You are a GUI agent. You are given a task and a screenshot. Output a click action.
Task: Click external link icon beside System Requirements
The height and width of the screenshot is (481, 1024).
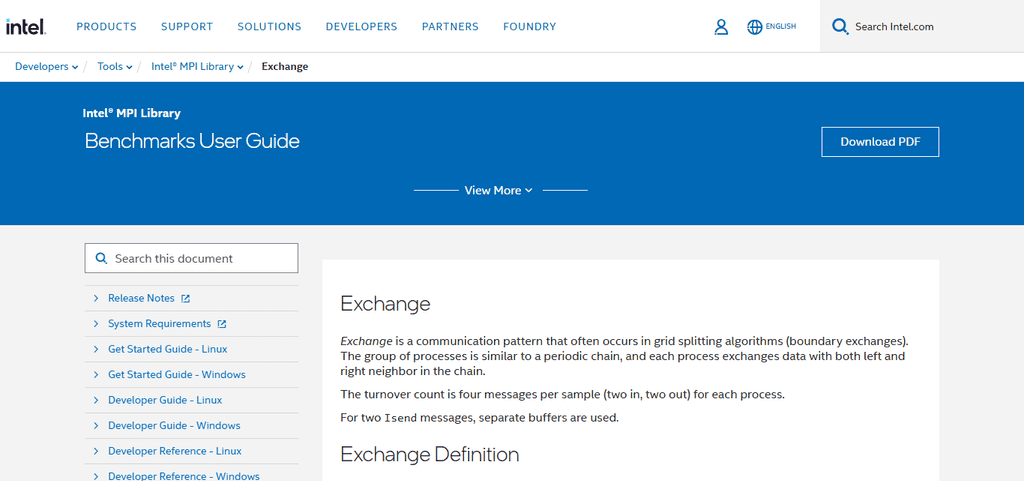(222, 324)
